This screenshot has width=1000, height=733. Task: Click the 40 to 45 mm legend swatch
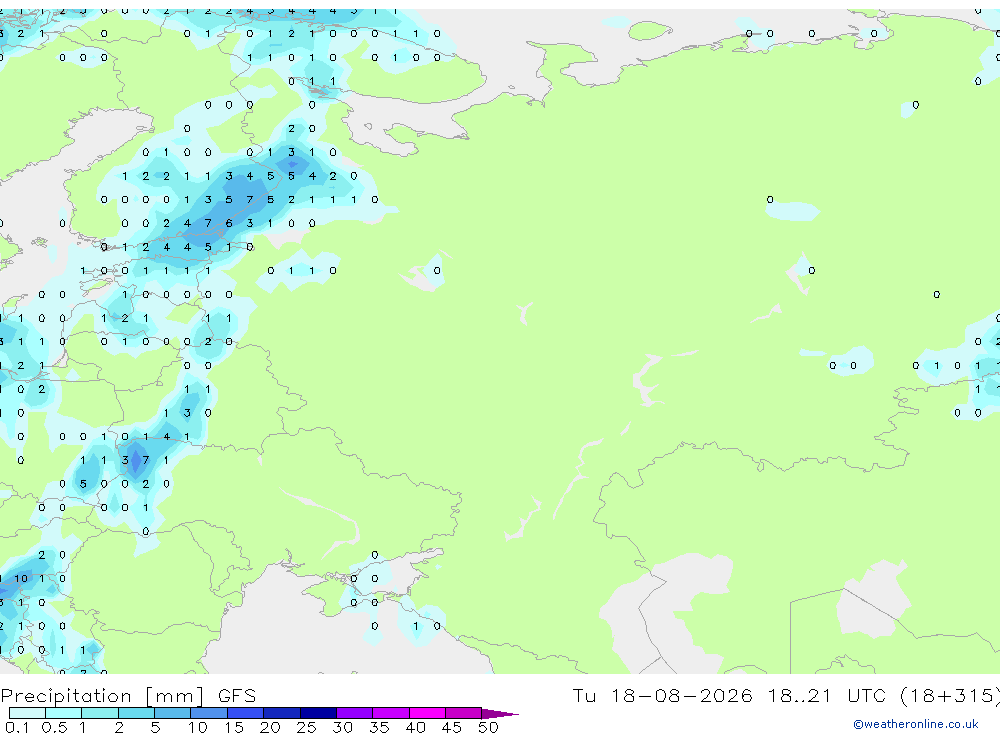click(x=427, y=713)
